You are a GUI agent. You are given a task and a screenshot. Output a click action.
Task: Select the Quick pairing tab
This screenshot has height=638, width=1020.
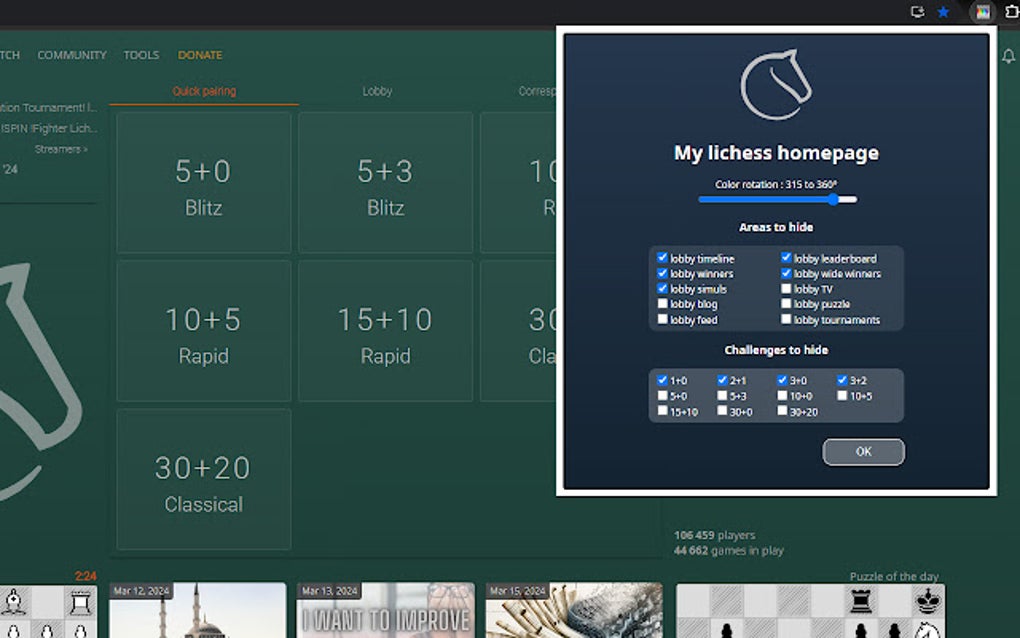click(204, 91)
